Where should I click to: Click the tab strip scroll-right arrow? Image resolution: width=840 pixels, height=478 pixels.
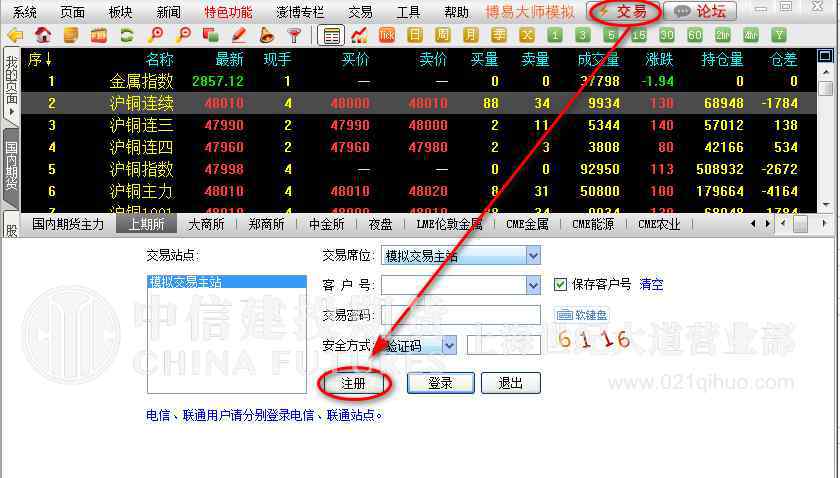pyautogui.click(x=768, y=224)
